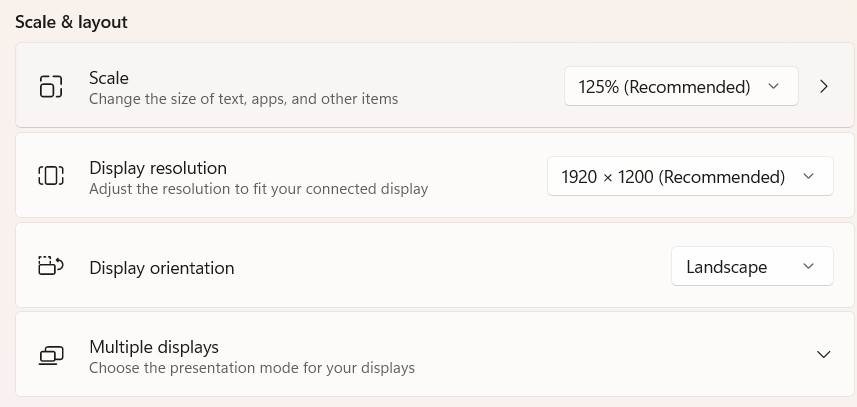
Task: Open the Landscape orientation dropdown
Action: click(x=752, y=266)
